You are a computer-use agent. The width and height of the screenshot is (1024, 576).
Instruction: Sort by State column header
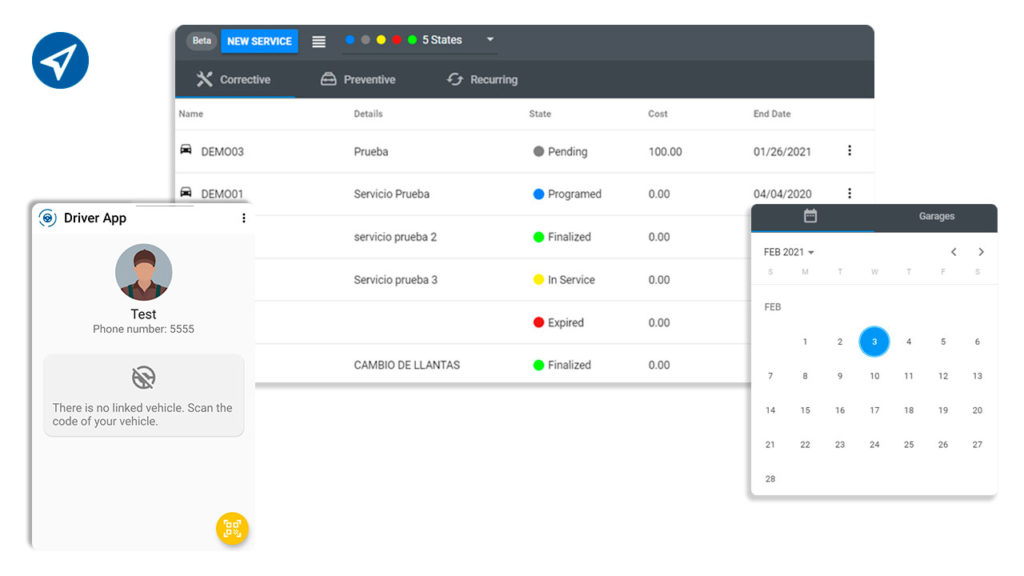pyautogui.click(x=540, y=114)
